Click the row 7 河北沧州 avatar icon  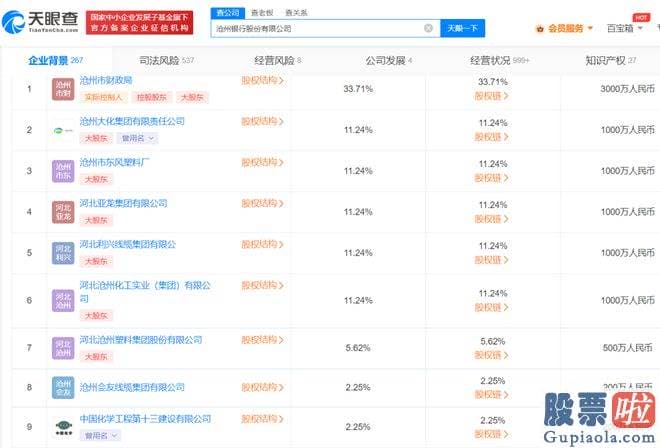[x=63, y=348]
